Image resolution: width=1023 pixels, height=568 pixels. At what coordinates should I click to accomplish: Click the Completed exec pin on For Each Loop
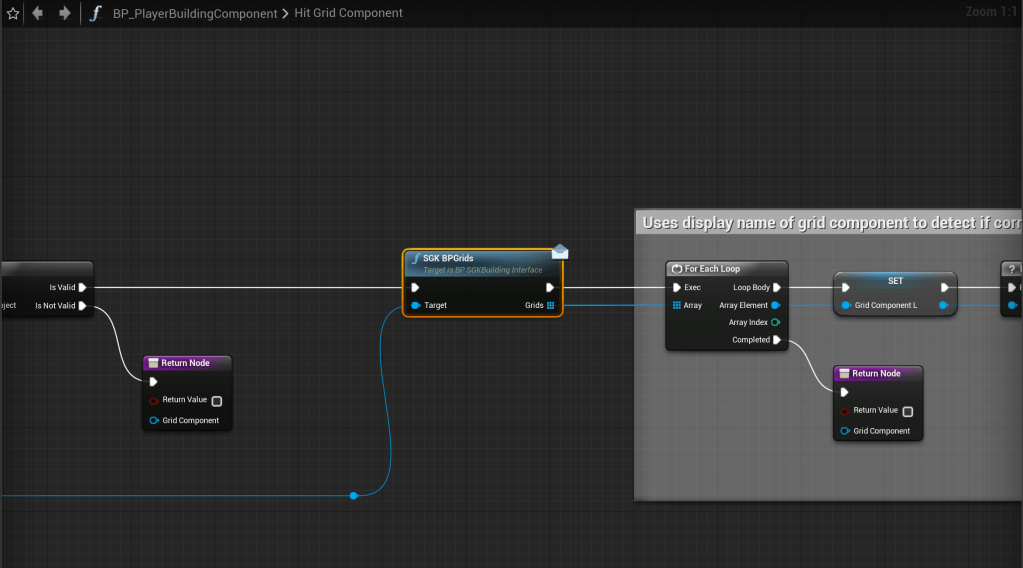777,340
